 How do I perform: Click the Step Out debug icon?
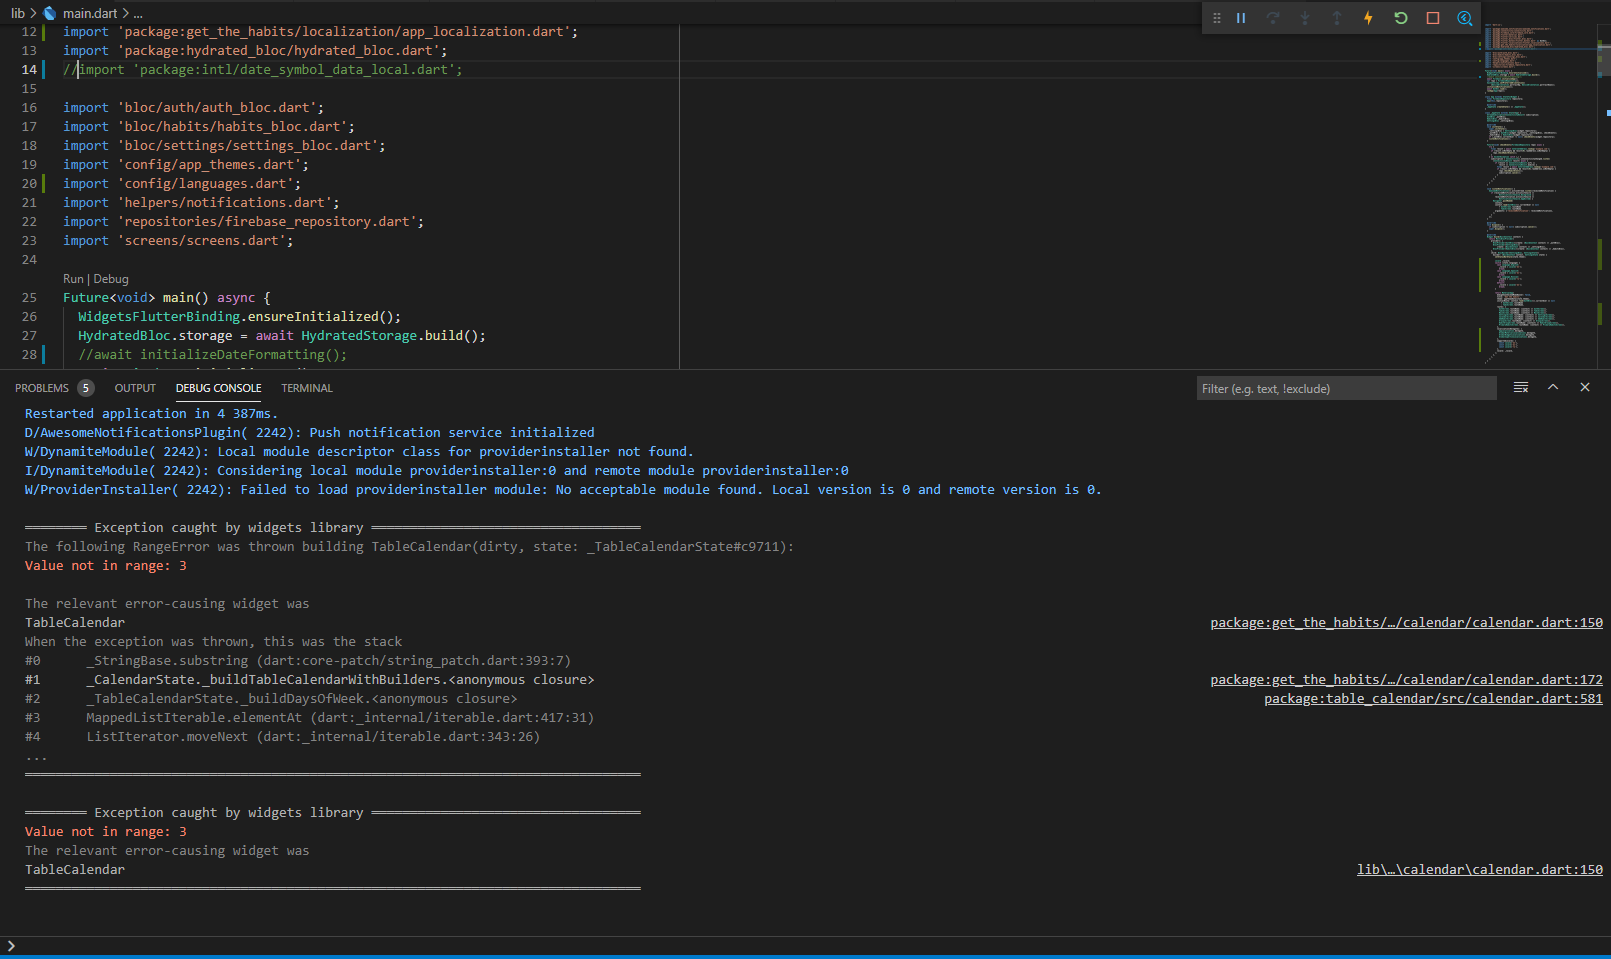1337,17
